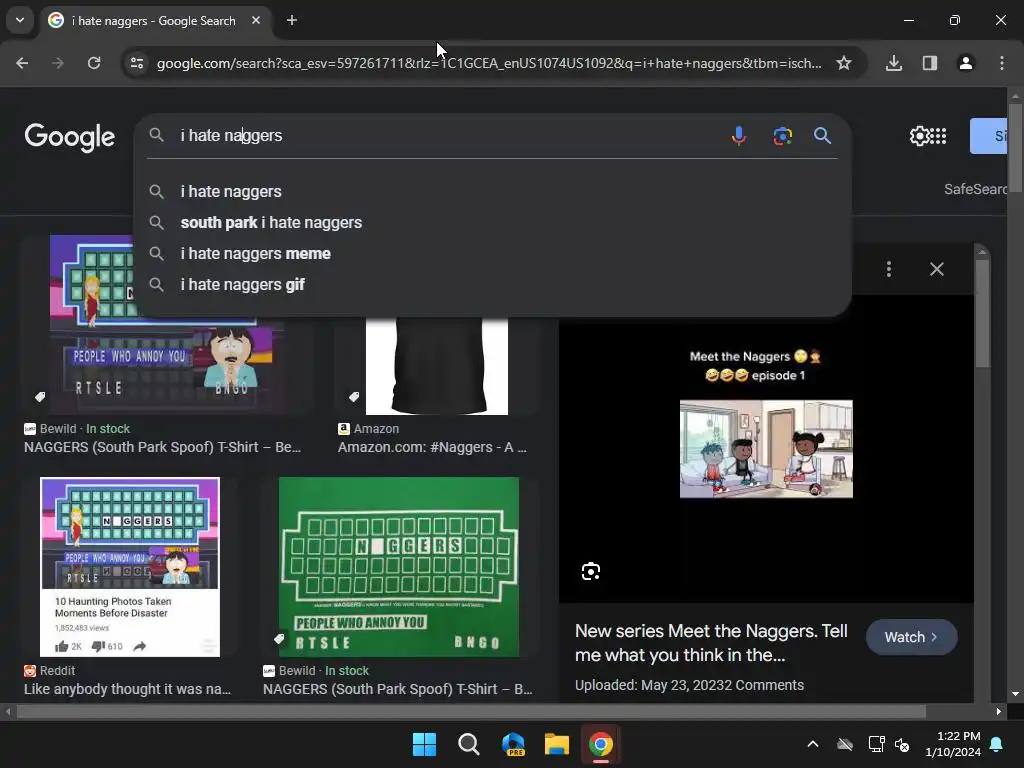Open the previewed 'Meet the' episode image

[x=766, y=449]
